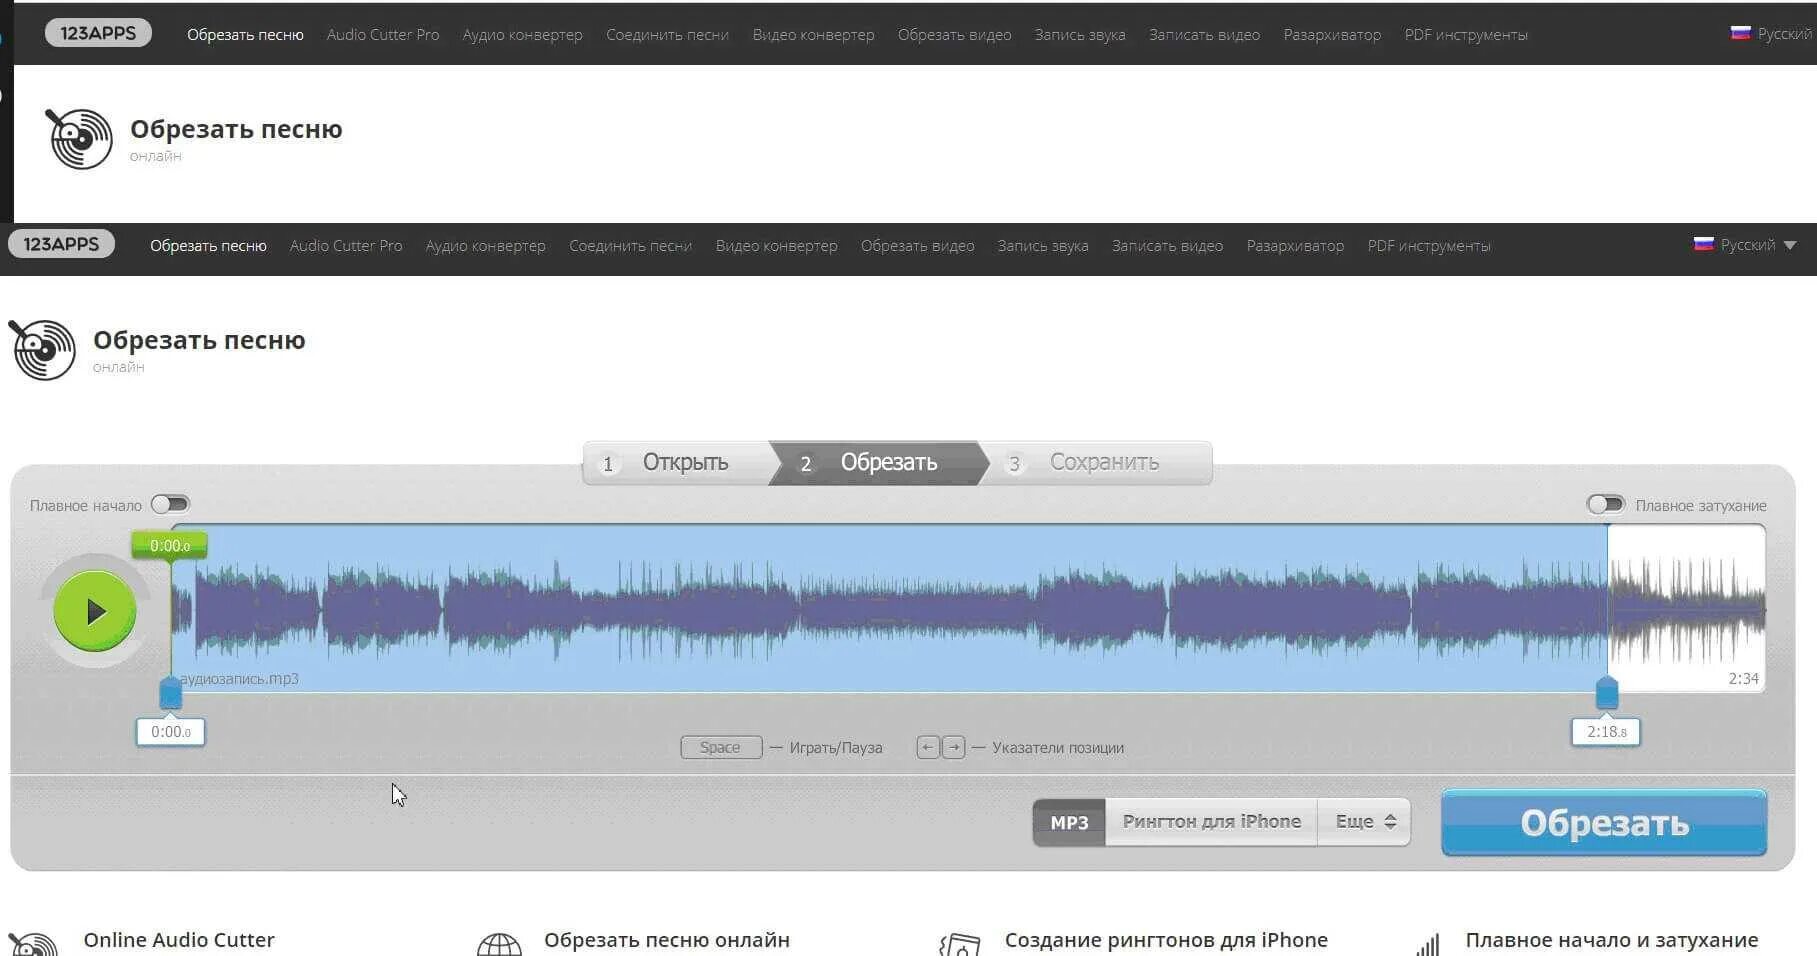Click the volume bars icon beside Плавное начало и затухание
This screenshot has width=1817, height=956.
tap(1428, 945)
